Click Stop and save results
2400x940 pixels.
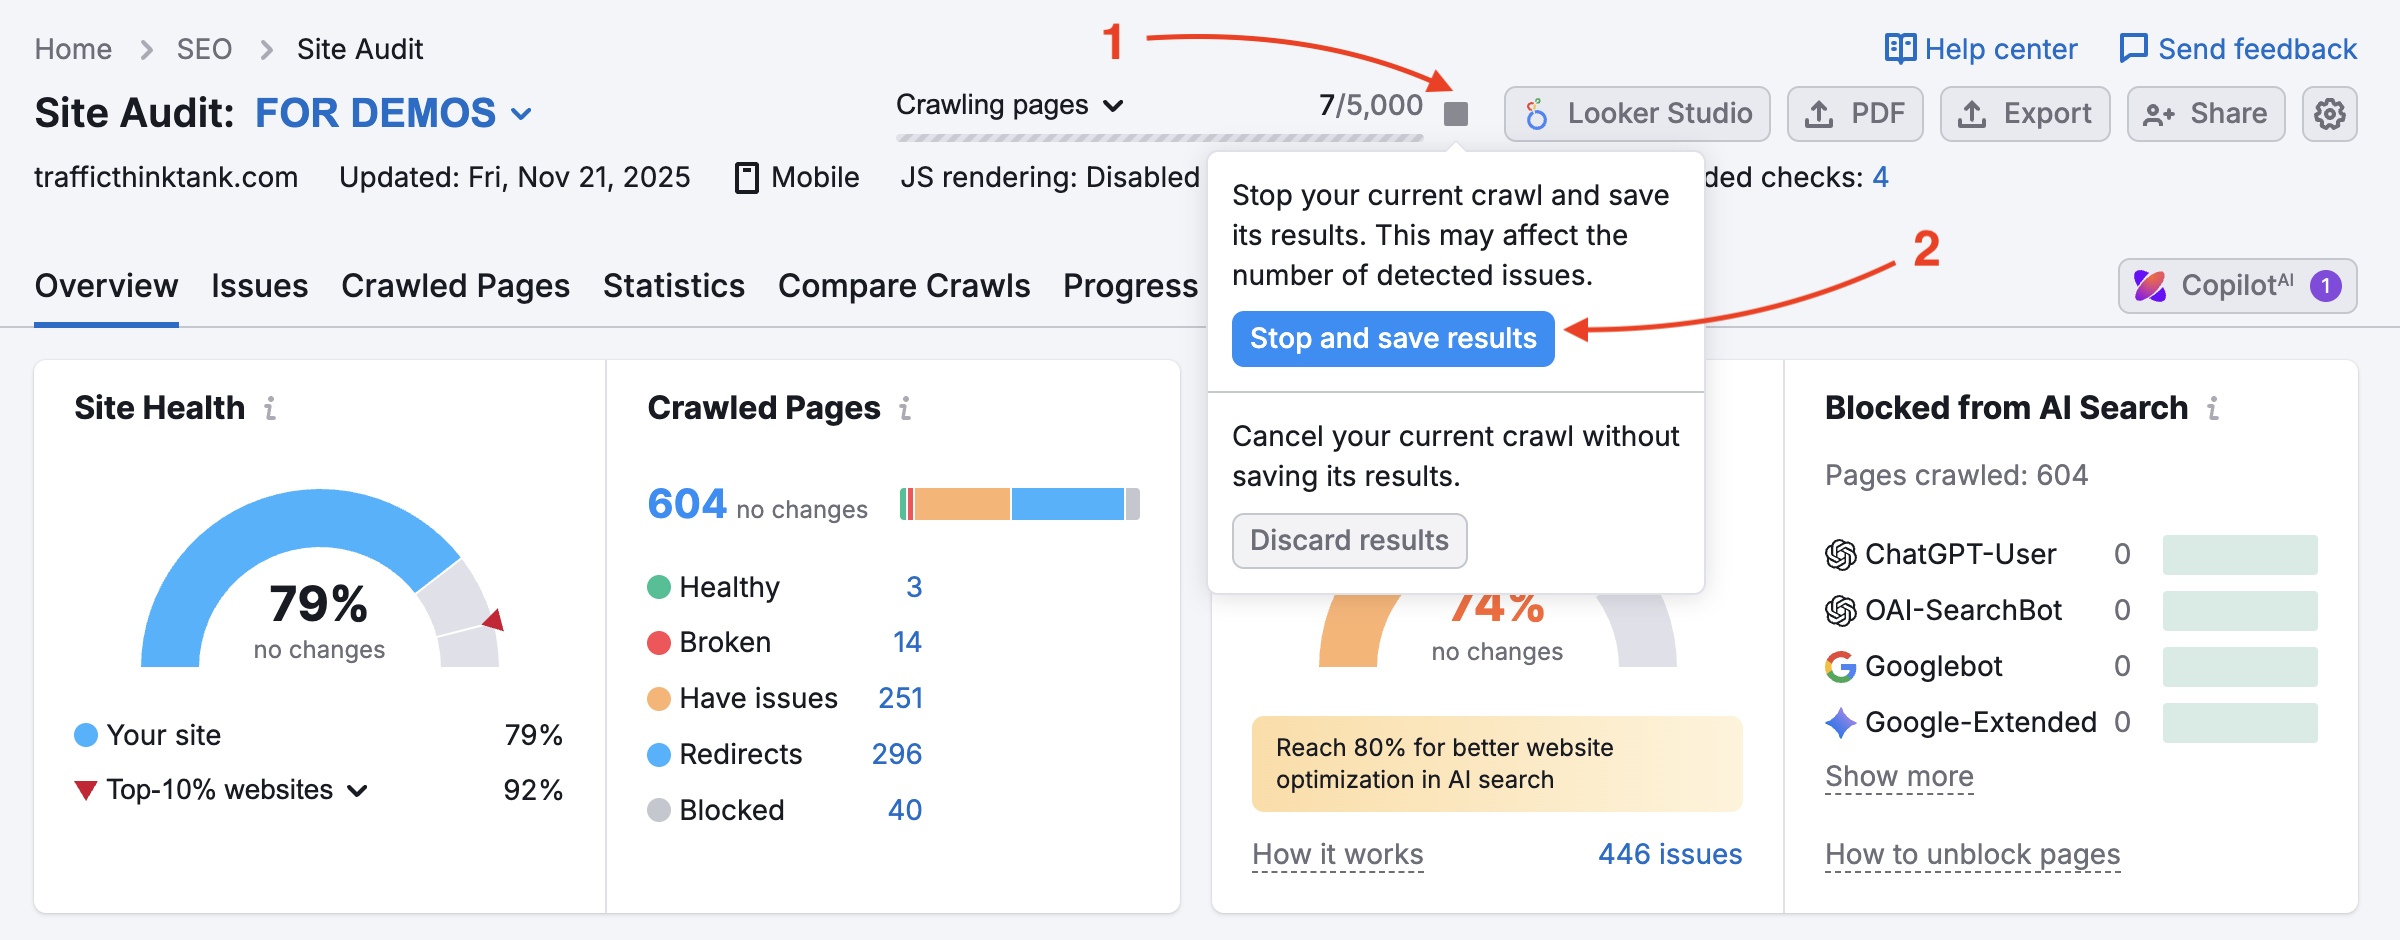coord(1392,339)
